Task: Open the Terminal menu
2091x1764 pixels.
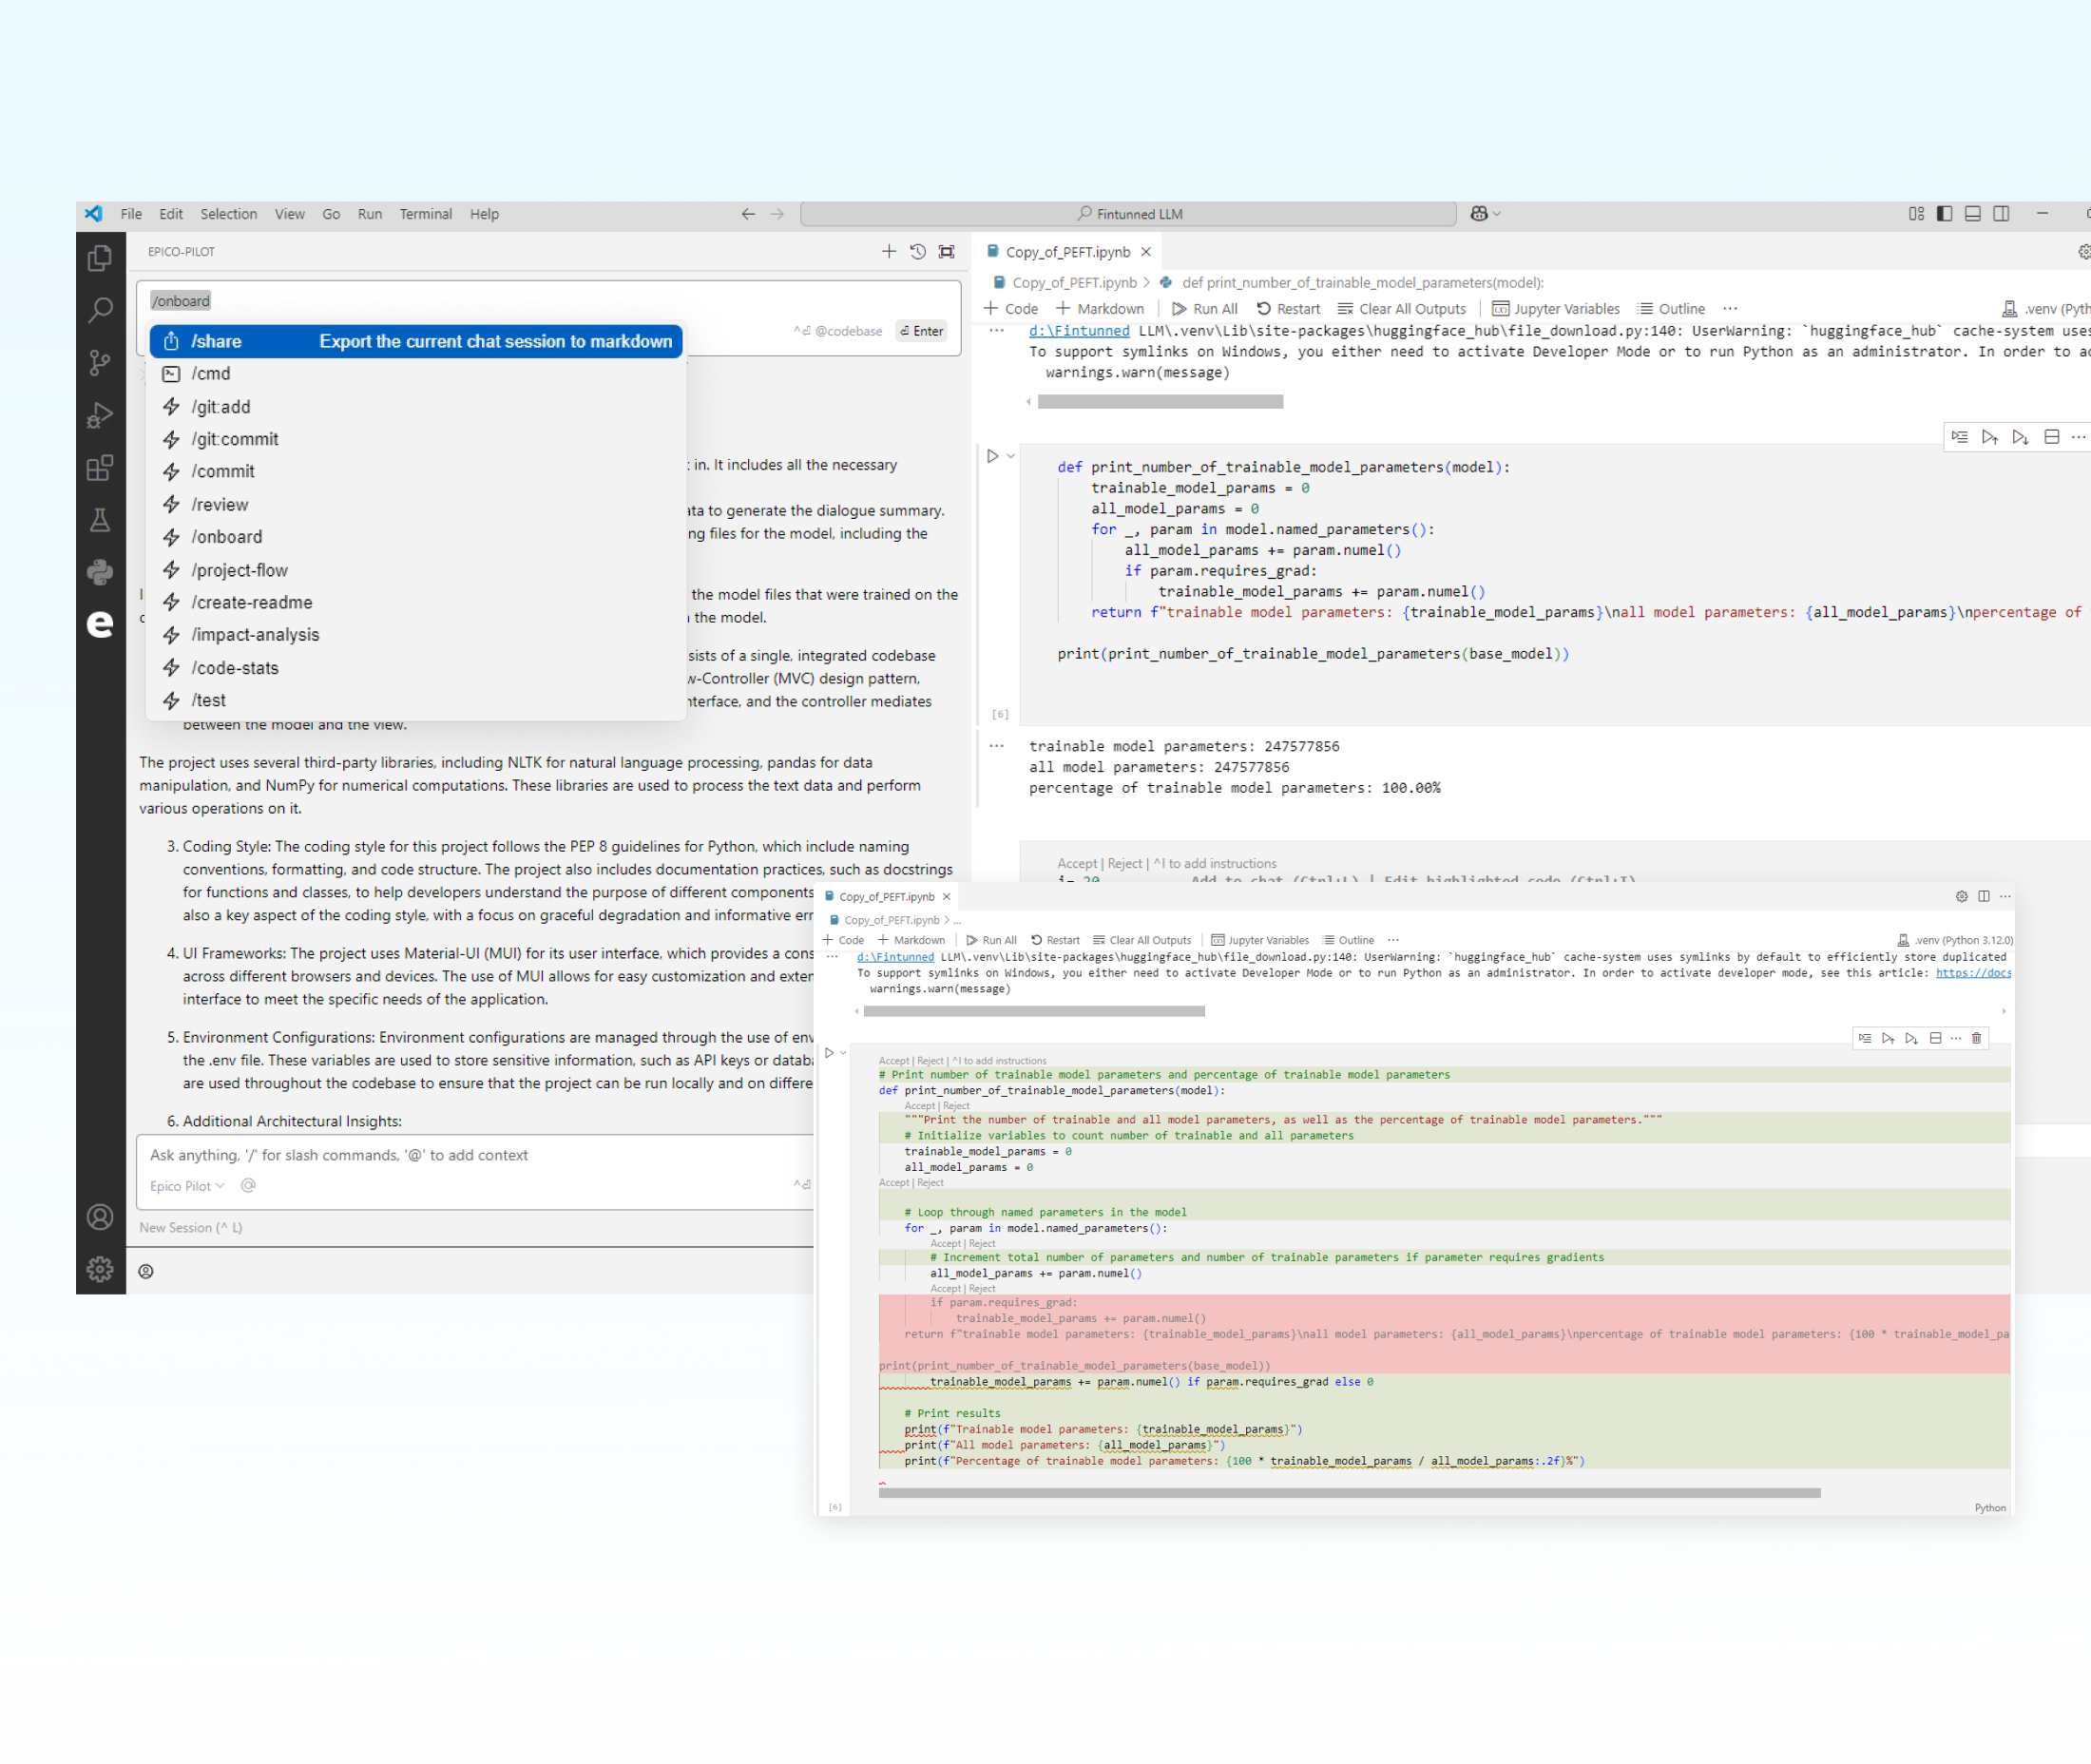Action: click(x=426, y=214)
